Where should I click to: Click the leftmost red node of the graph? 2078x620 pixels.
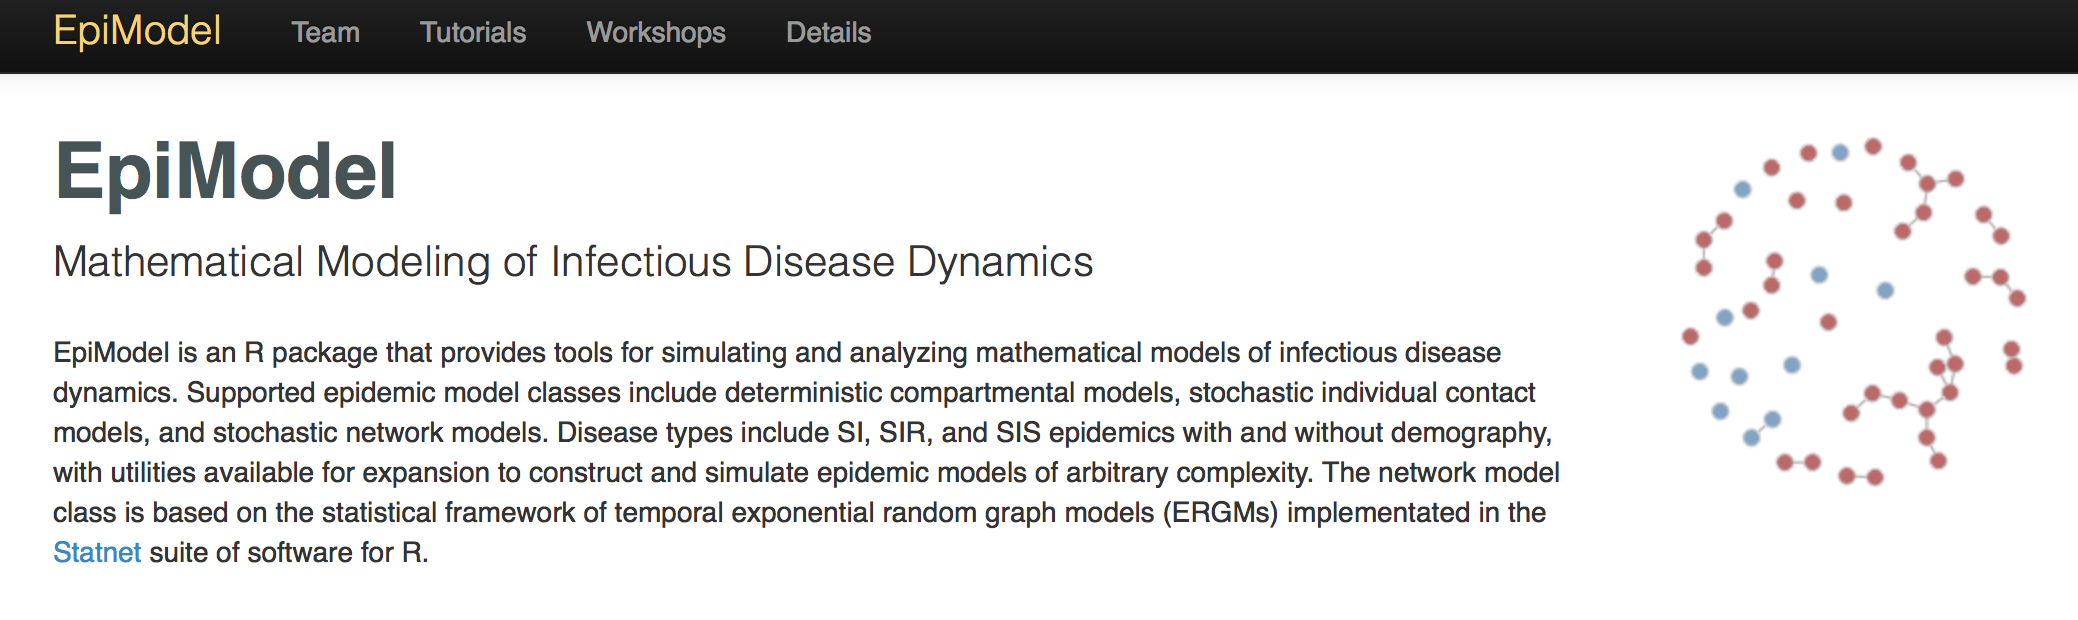tap(1690, 336)
